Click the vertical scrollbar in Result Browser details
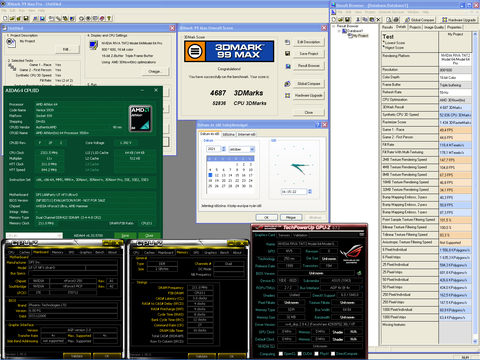480x360 pixels. (x=475, y=188)
